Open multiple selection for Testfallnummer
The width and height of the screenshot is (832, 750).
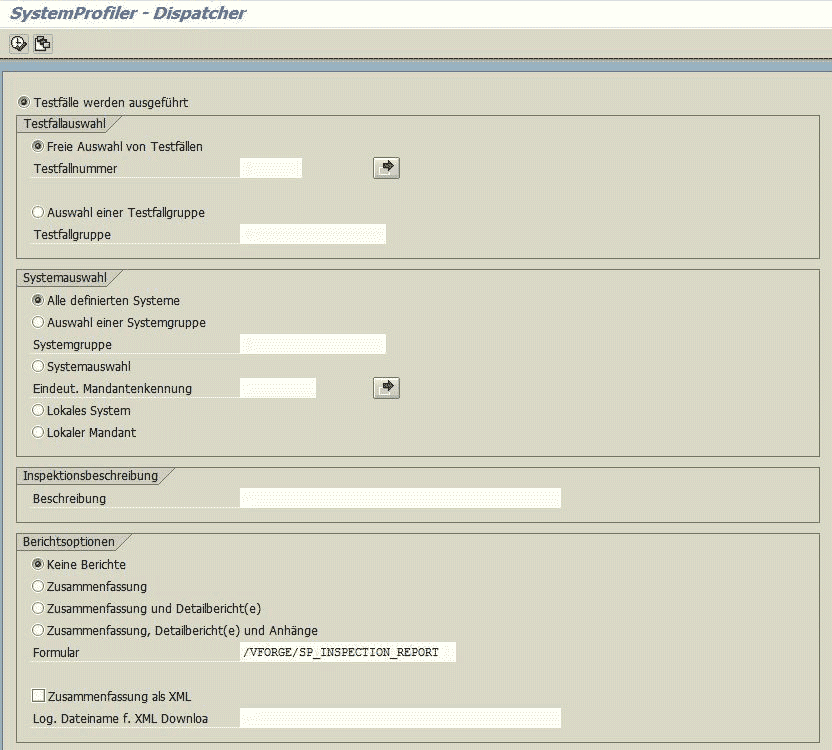pyautogui.click(x=386, y=168)
